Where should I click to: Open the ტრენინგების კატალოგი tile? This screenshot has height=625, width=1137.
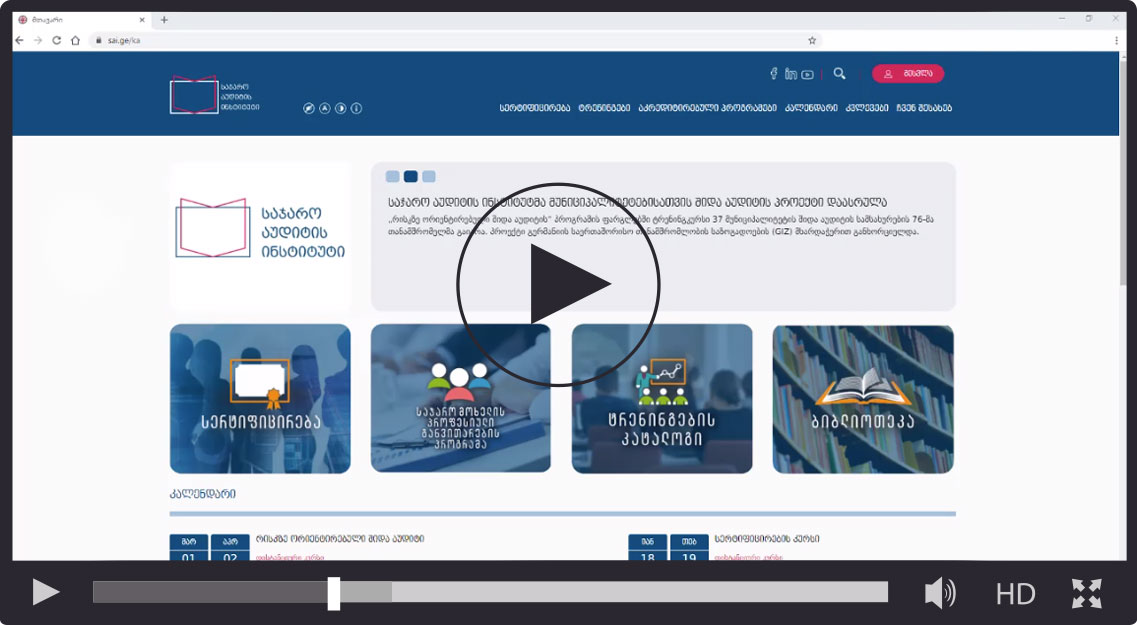(x=661, y=398)
